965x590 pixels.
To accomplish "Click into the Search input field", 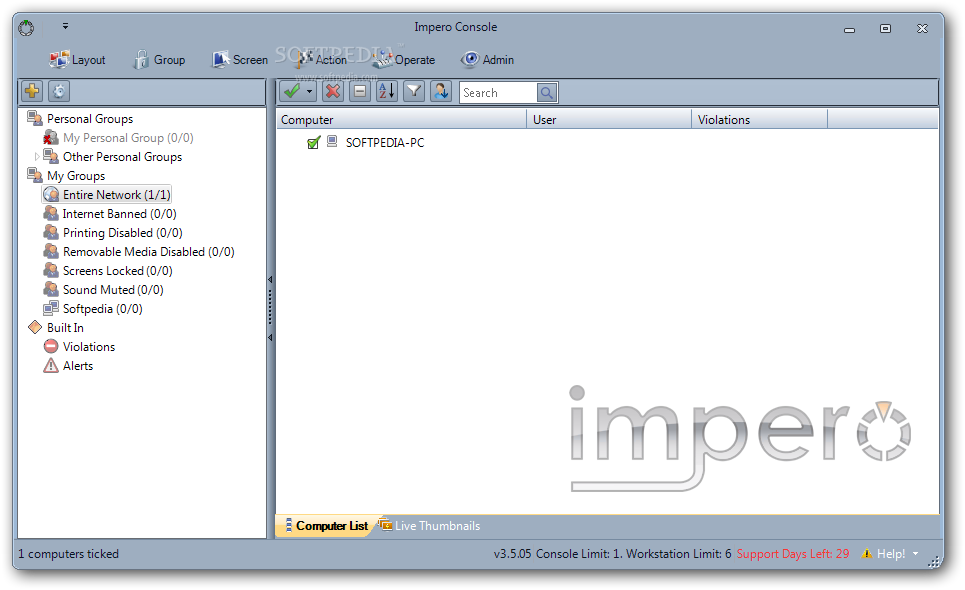I will pyautogui.click(x=498, y=92).
